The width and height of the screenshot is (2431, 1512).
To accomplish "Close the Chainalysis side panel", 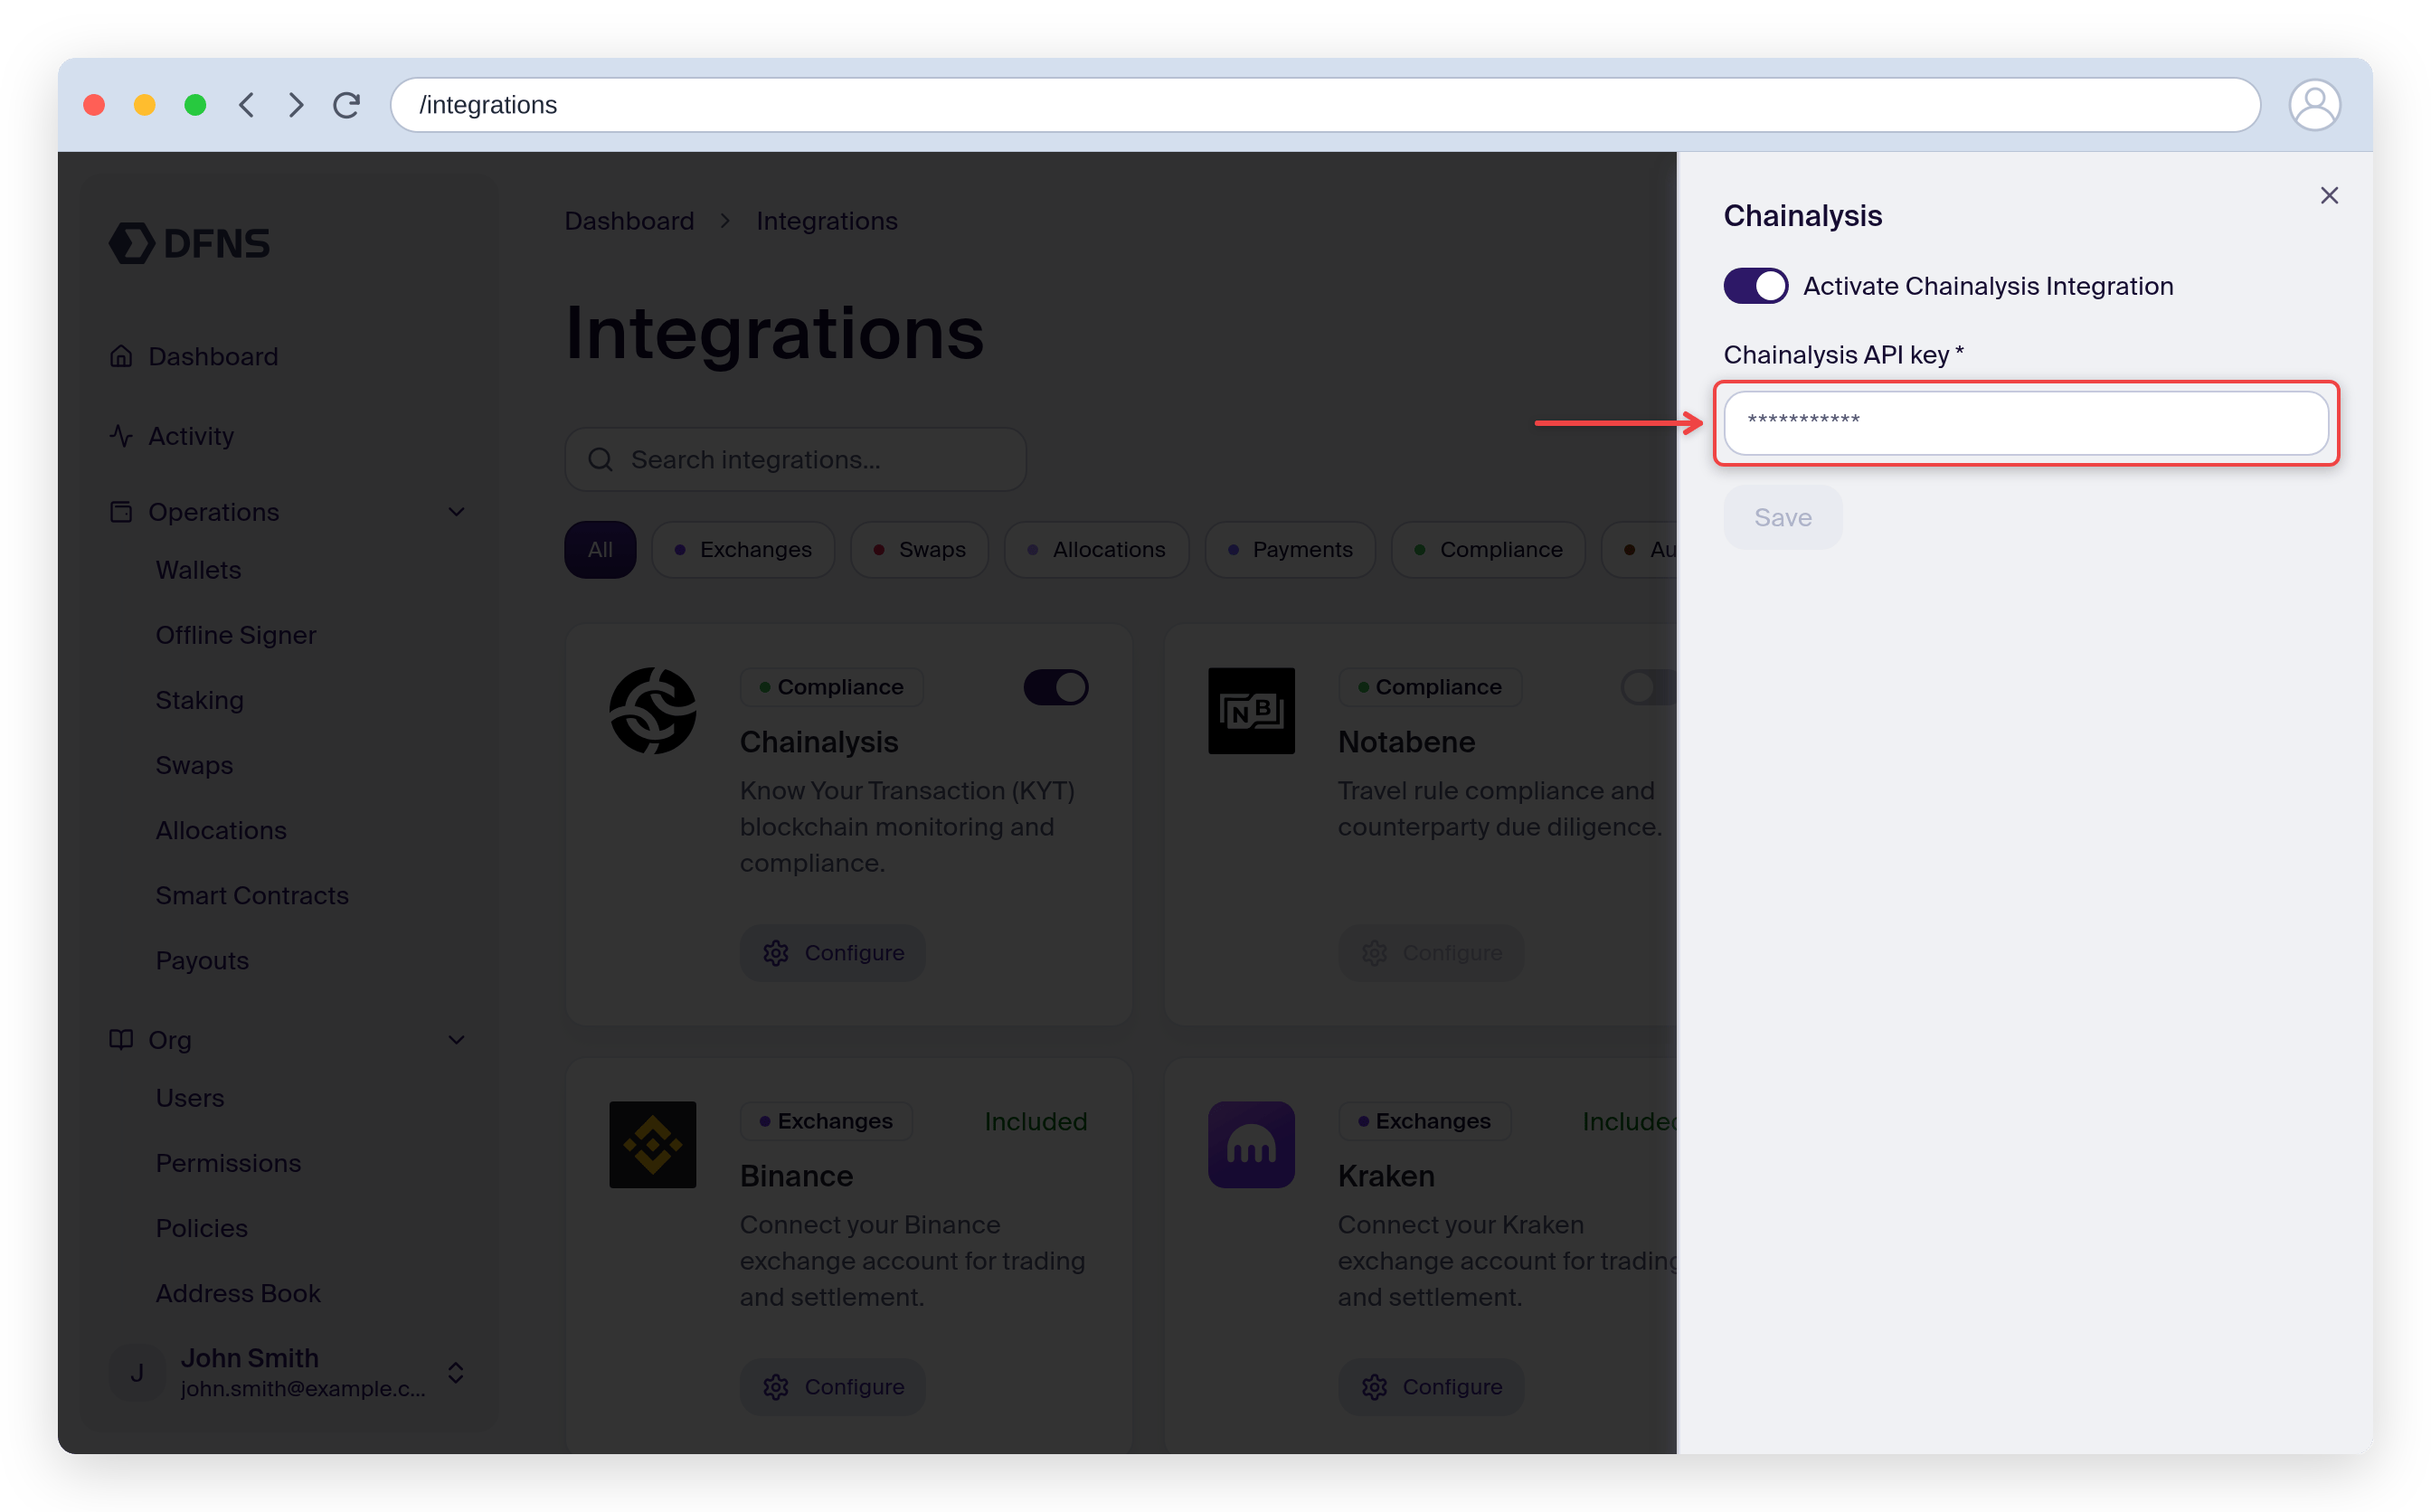I will click(x=2329, y=196).
